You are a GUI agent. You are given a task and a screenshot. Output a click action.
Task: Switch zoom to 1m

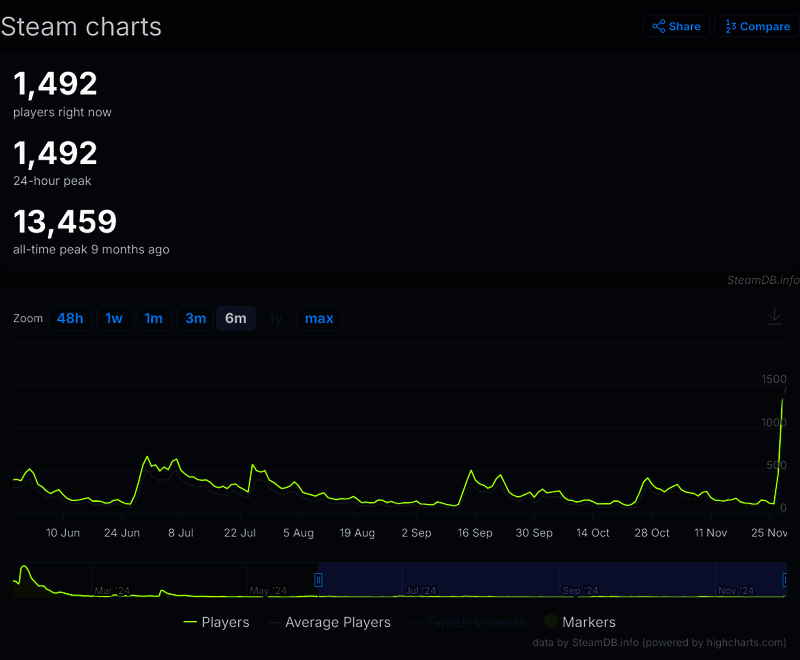coord(153,319)
